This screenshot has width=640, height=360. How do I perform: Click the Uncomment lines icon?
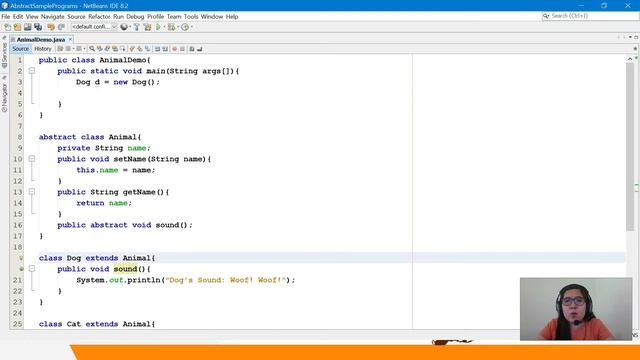pos(200,49)
